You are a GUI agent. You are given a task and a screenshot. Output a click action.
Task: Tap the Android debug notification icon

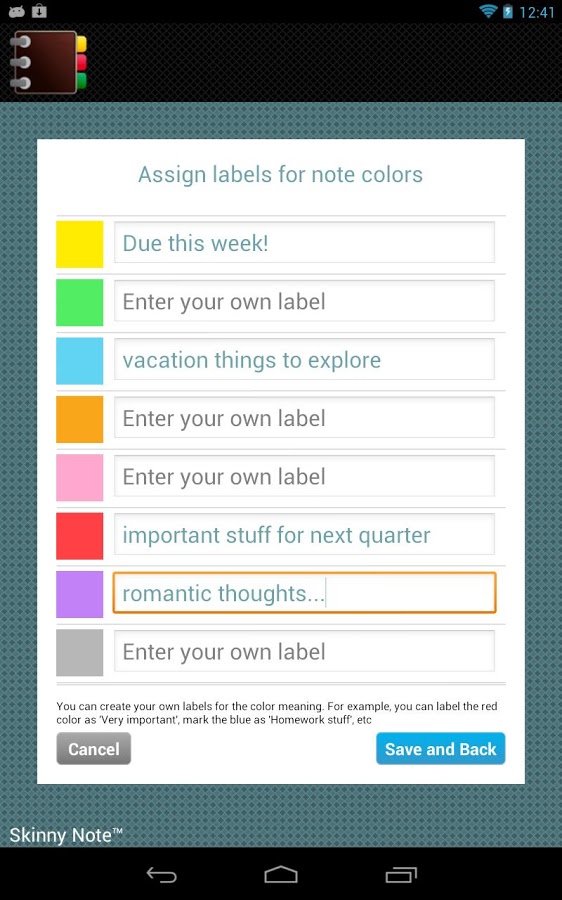point(17,11)
